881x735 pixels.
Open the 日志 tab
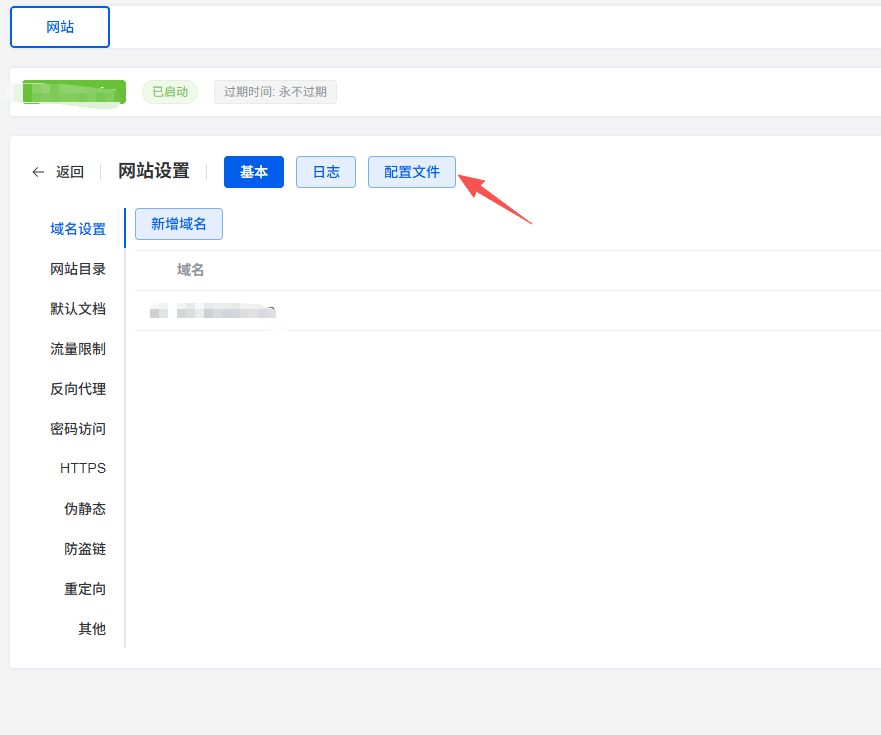[326, 172]
